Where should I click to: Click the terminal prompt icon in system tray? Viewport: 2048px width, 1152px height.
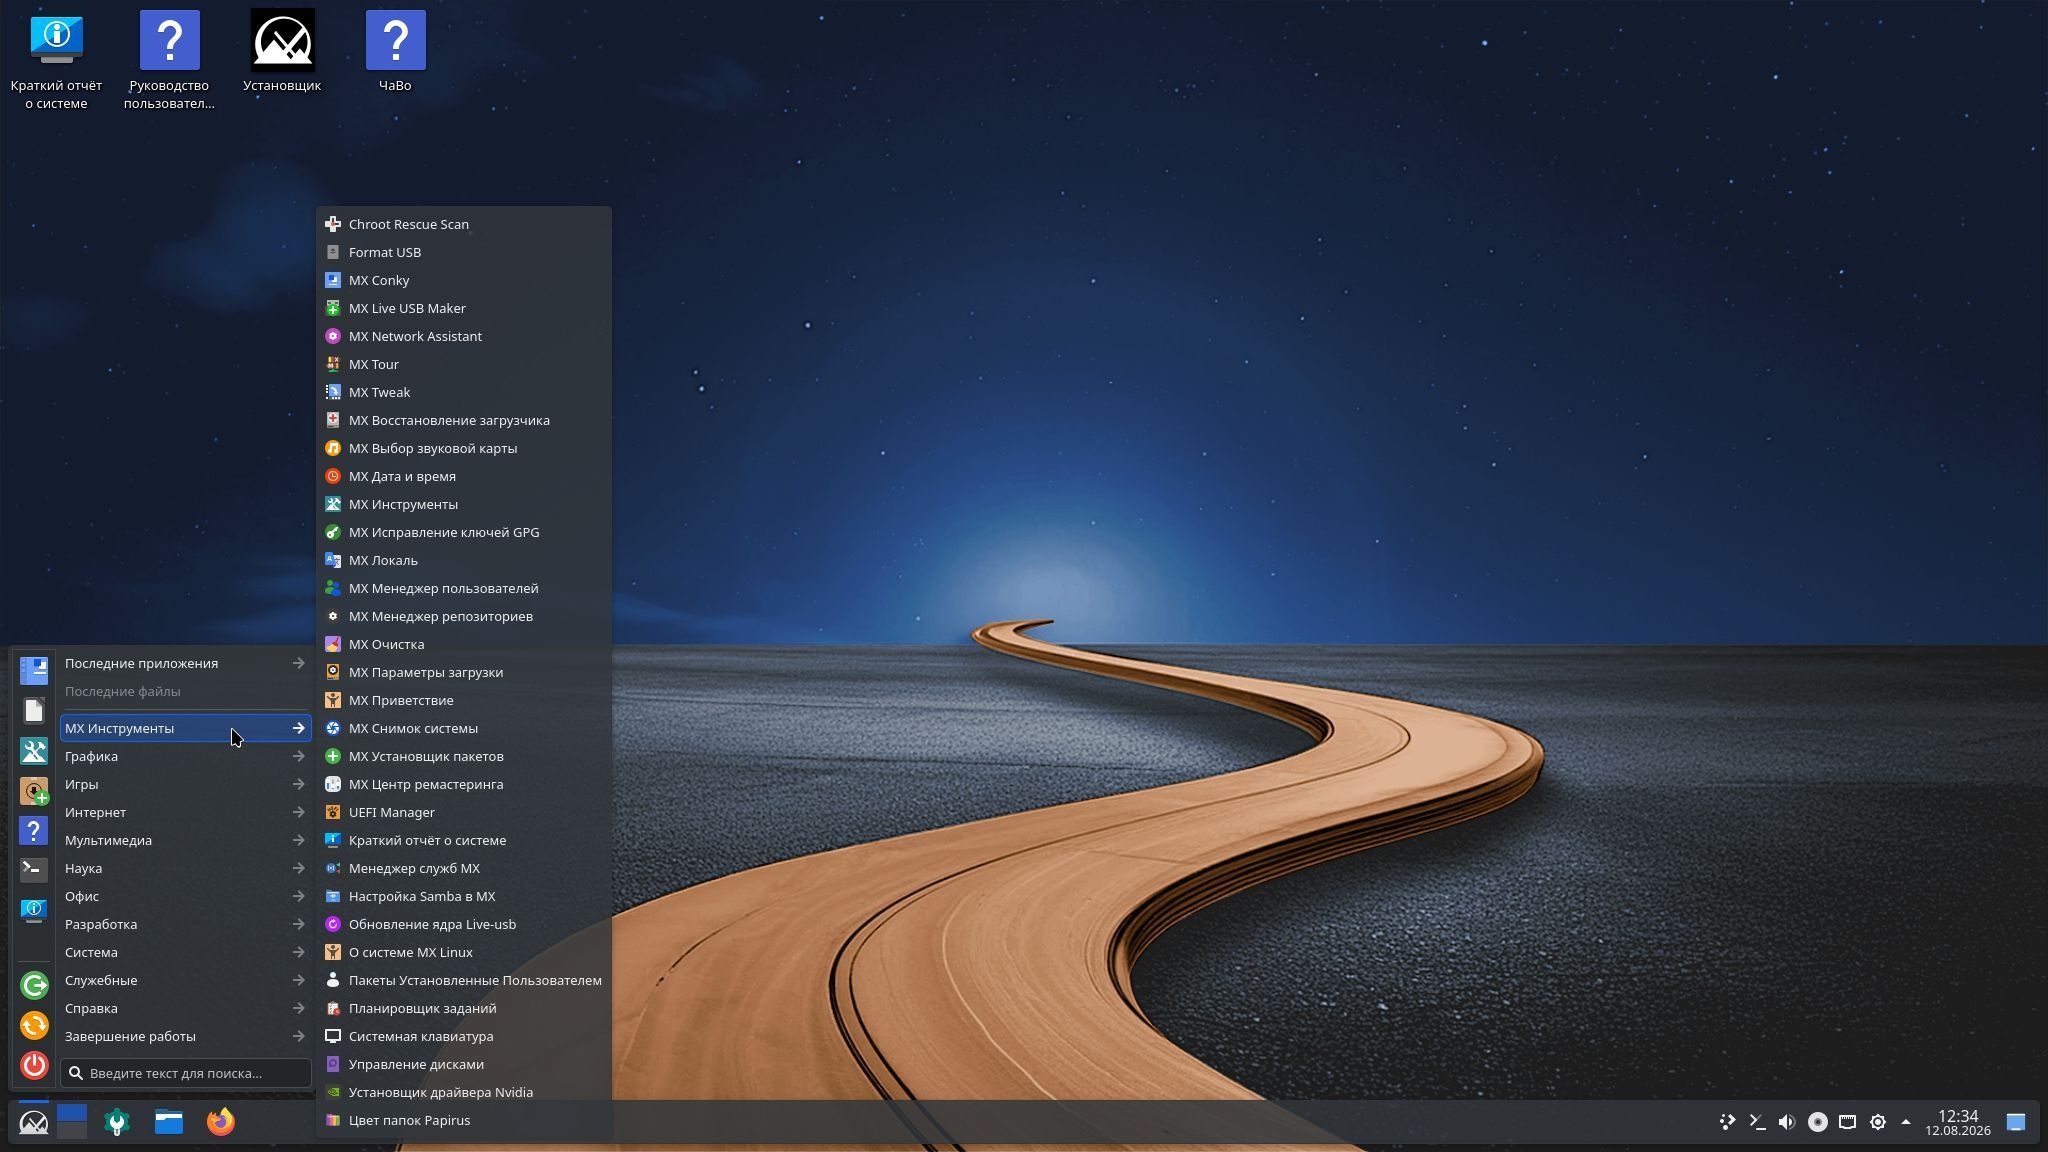pyautogui.click(x=1757, y=1122)
